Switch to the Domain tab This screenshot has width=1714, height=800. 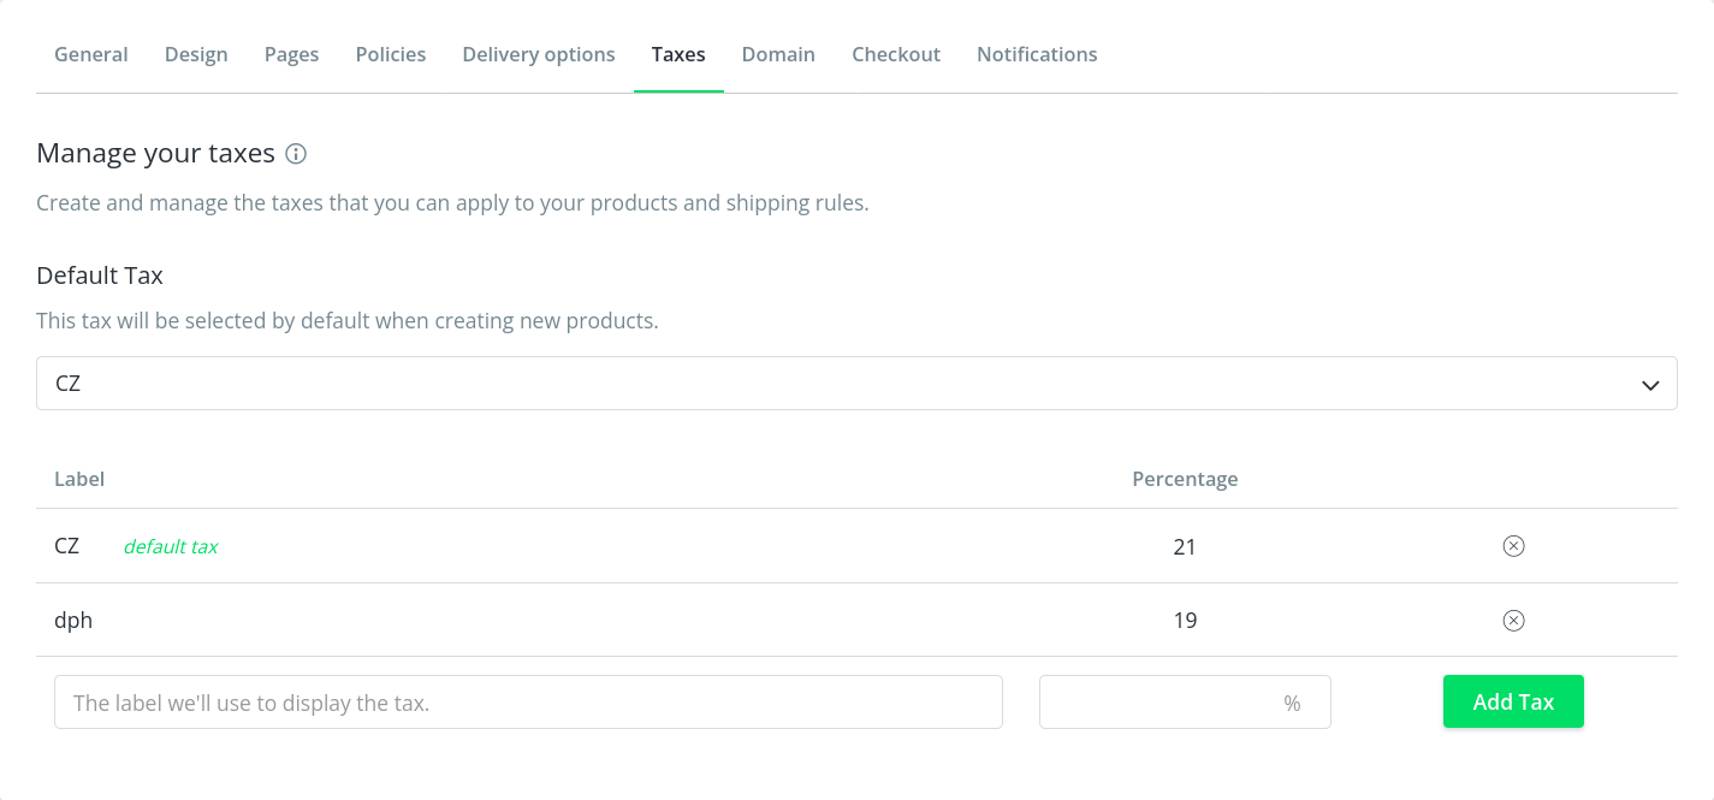[778, 55]
